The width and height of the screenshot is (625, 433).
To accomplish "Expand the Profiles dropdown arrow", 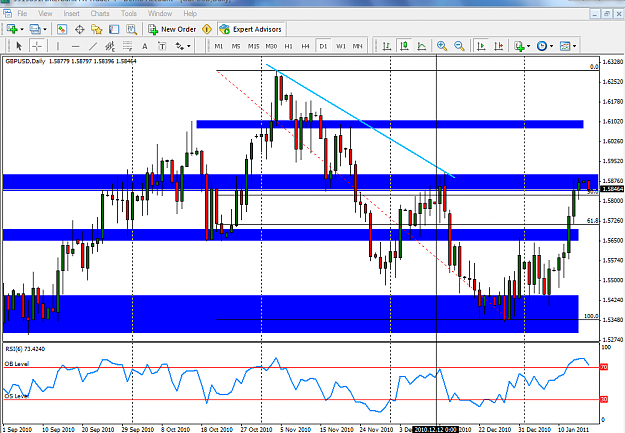I will (45, 30).
